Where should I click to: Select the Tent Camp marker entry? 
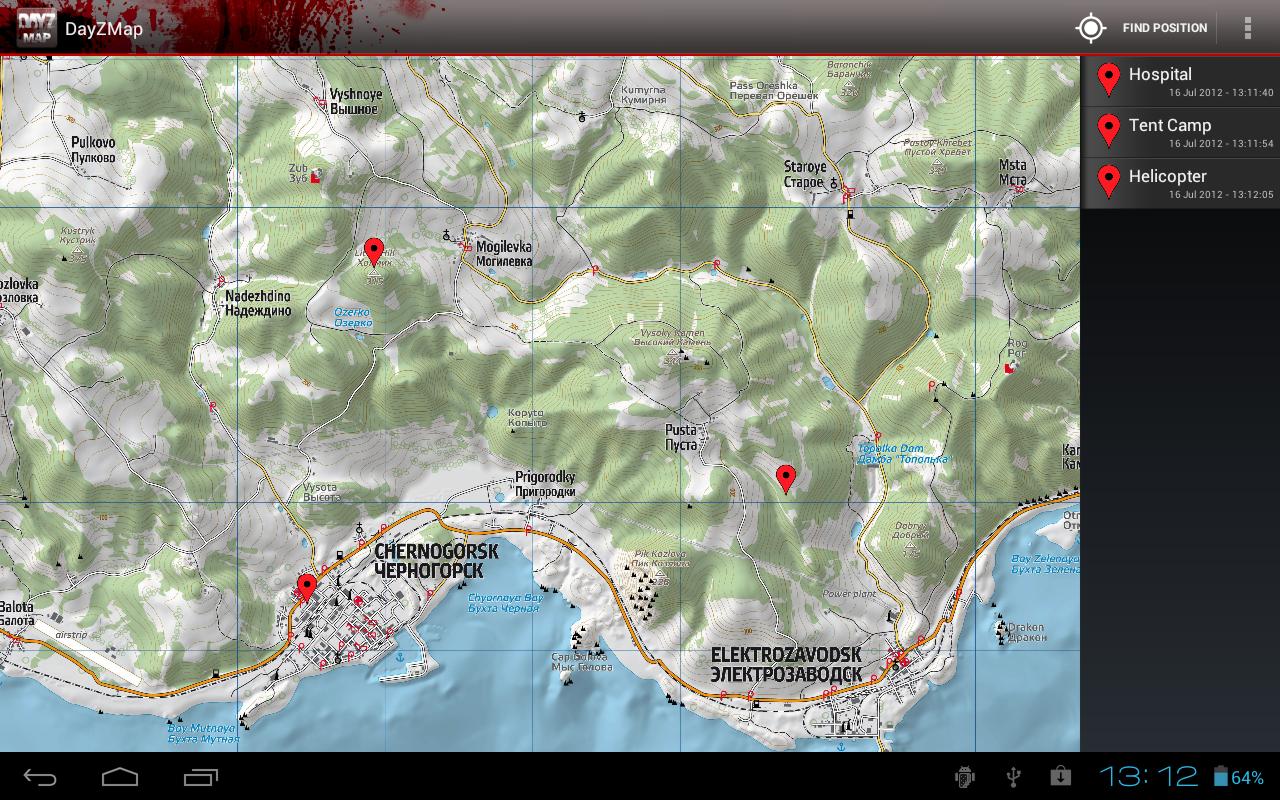1181,133
